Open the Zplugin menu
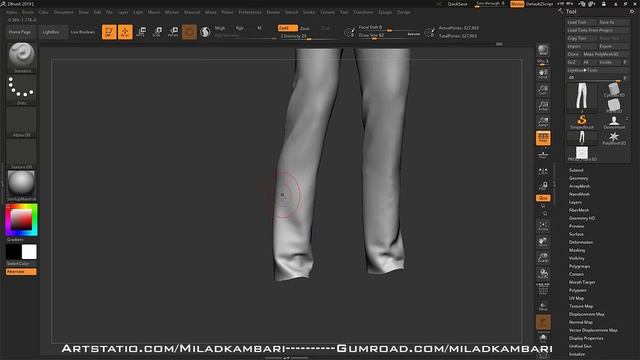 coord(385,12)
